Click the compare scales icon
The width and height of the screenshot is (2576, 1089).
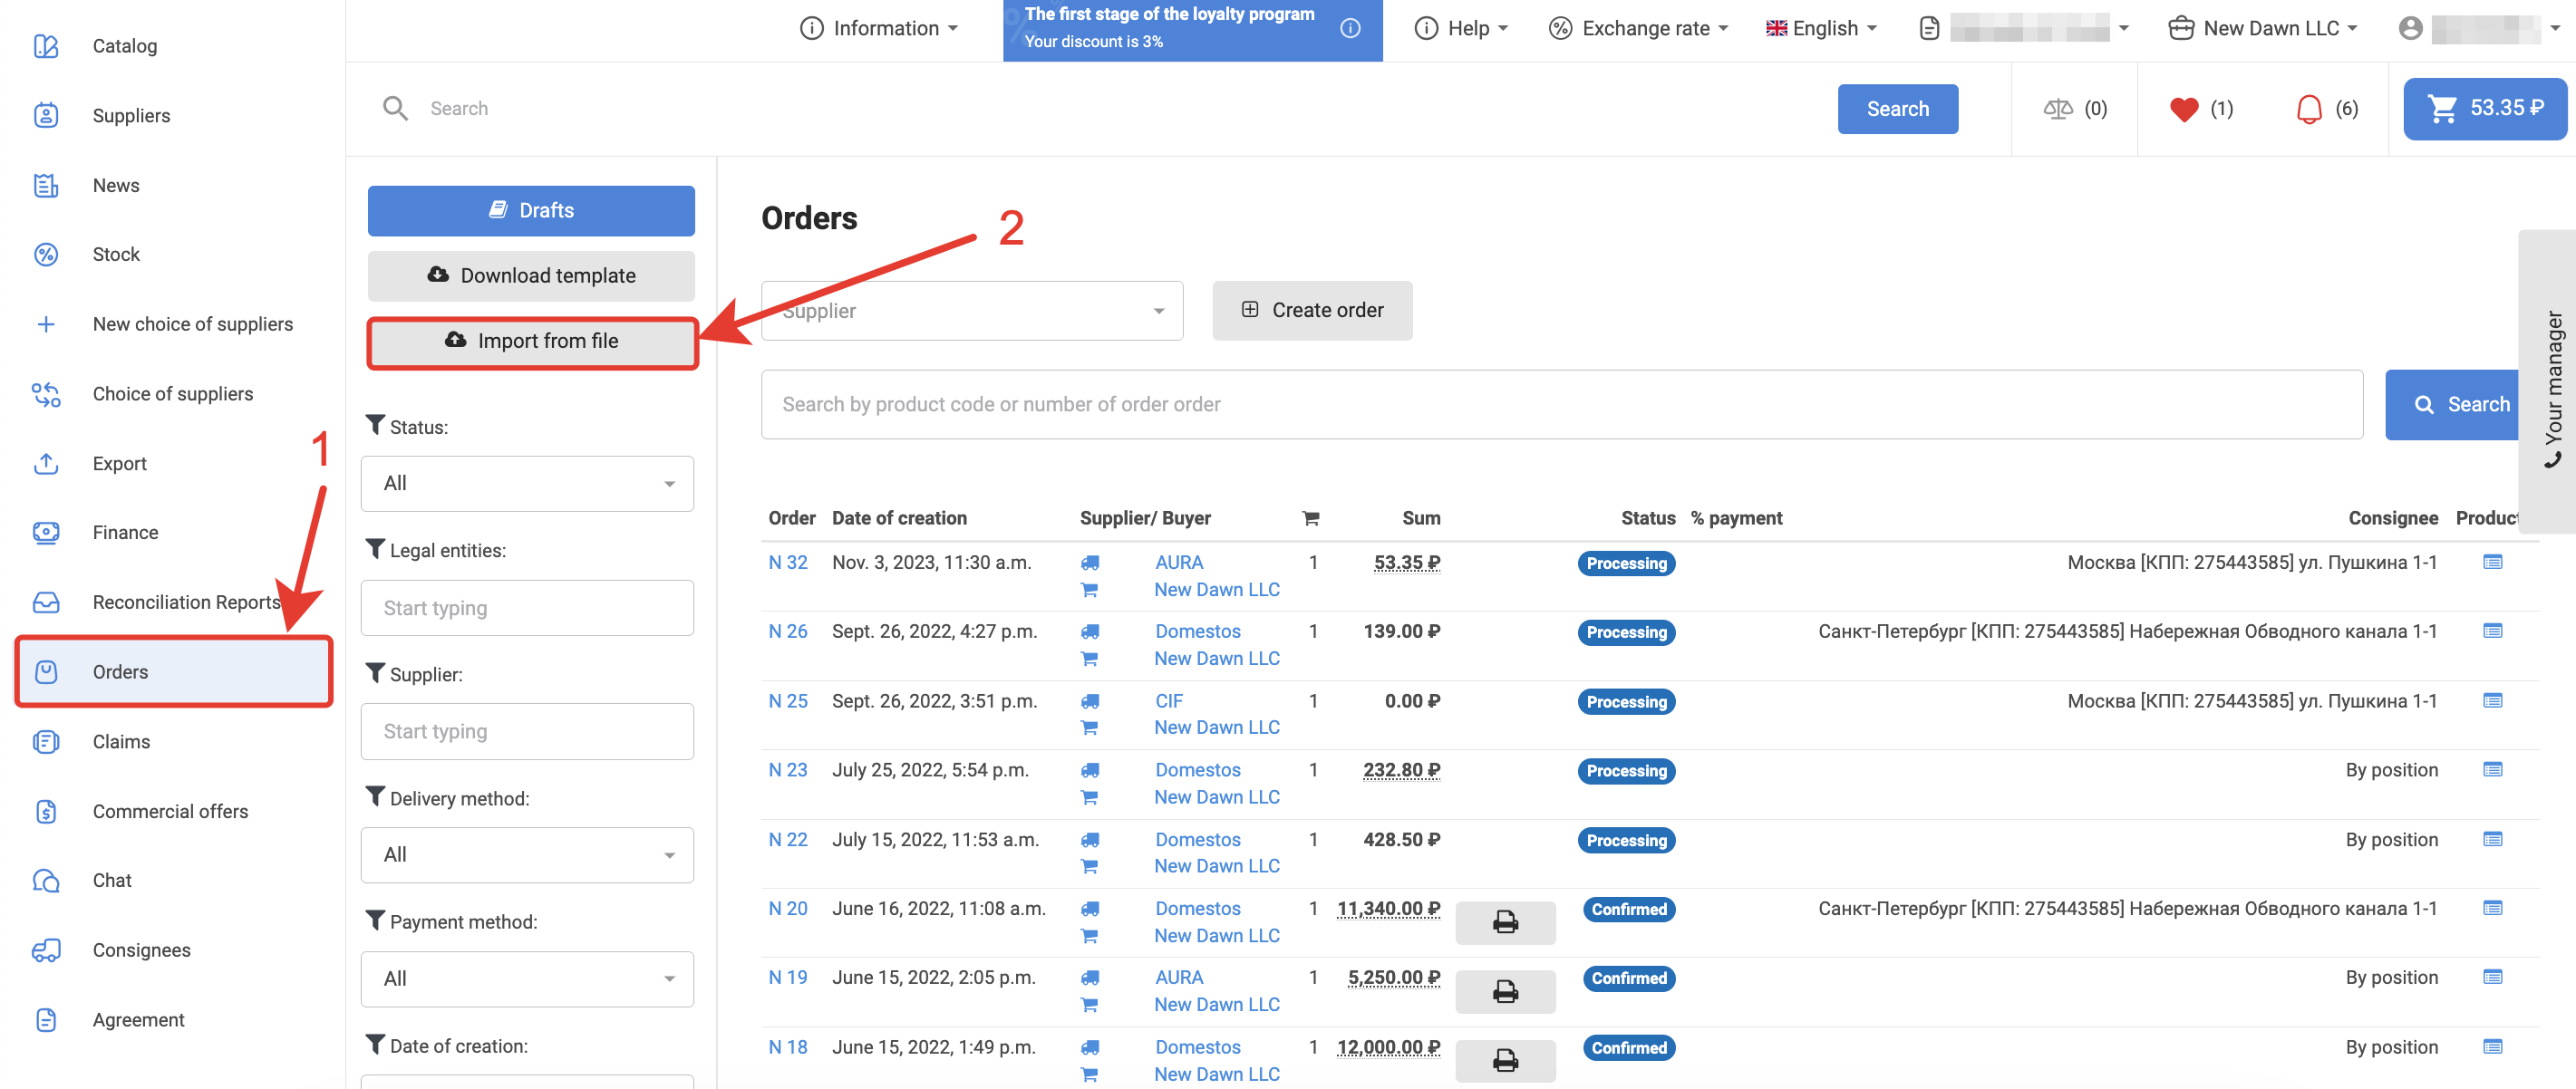tap(2057, 109)
